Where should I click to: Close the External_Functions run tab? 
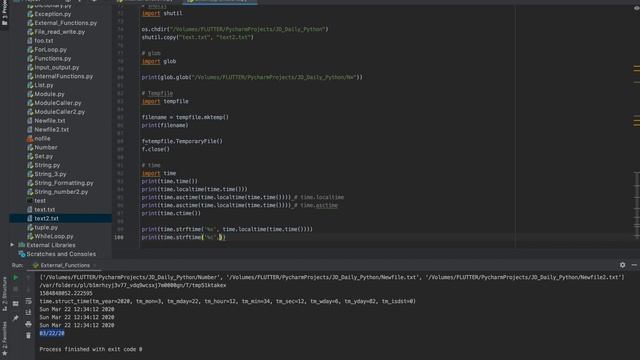coord(95,265)
